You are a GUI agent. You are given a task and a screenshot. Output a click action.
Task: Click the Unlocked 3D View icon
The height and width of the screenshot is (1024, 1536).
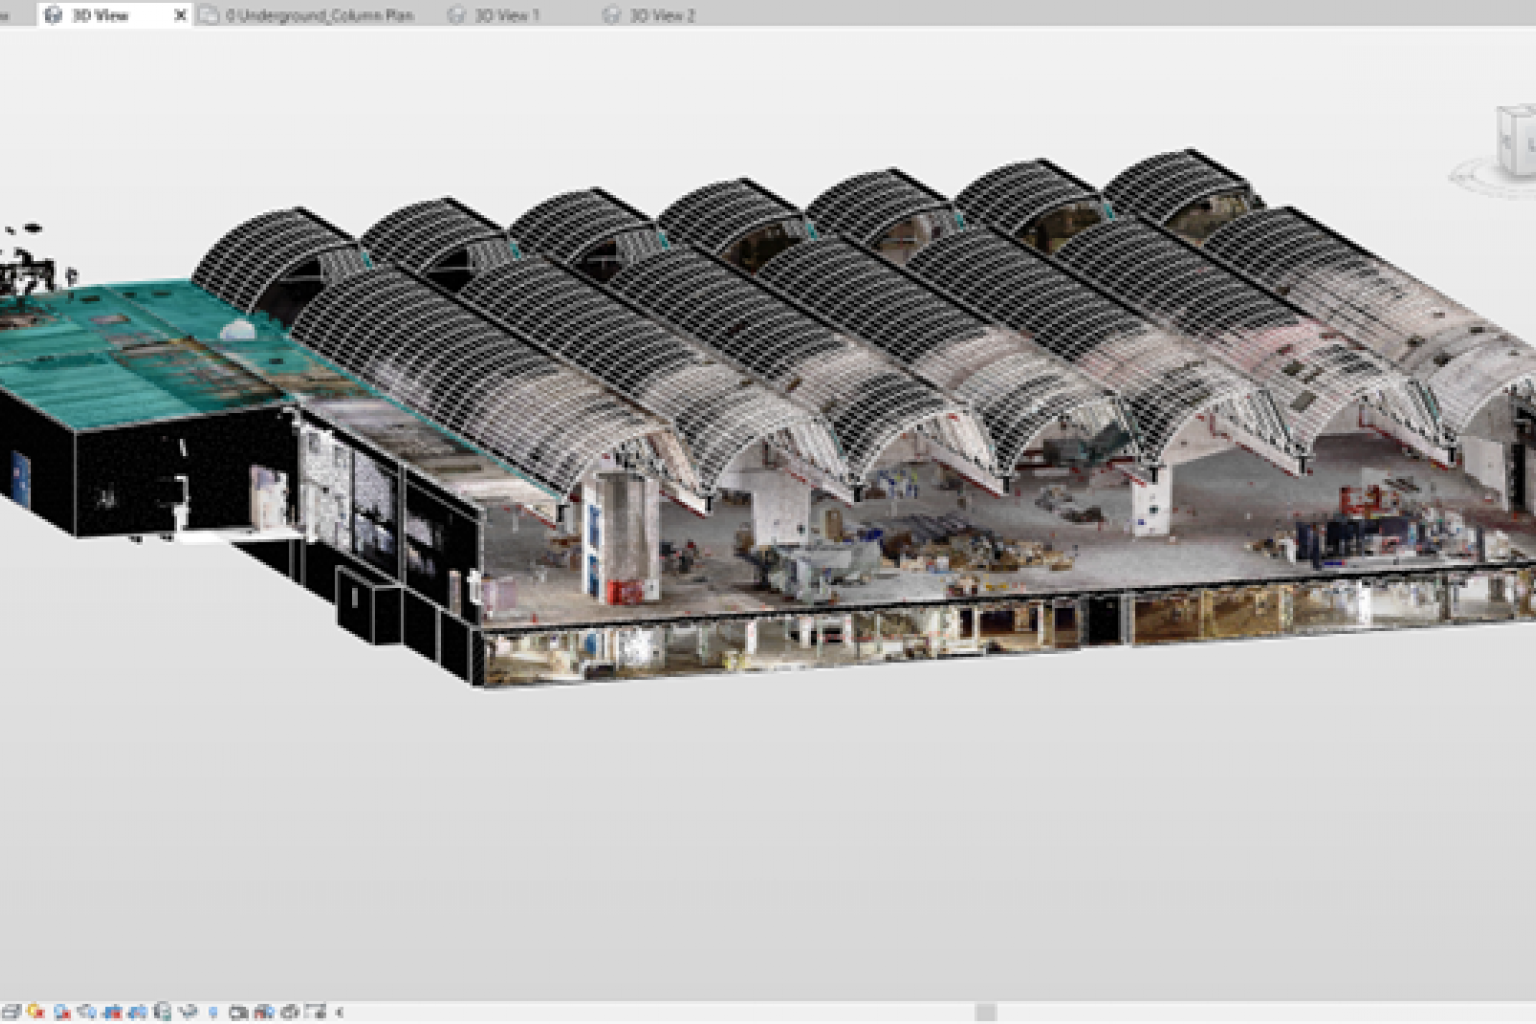162,1012
